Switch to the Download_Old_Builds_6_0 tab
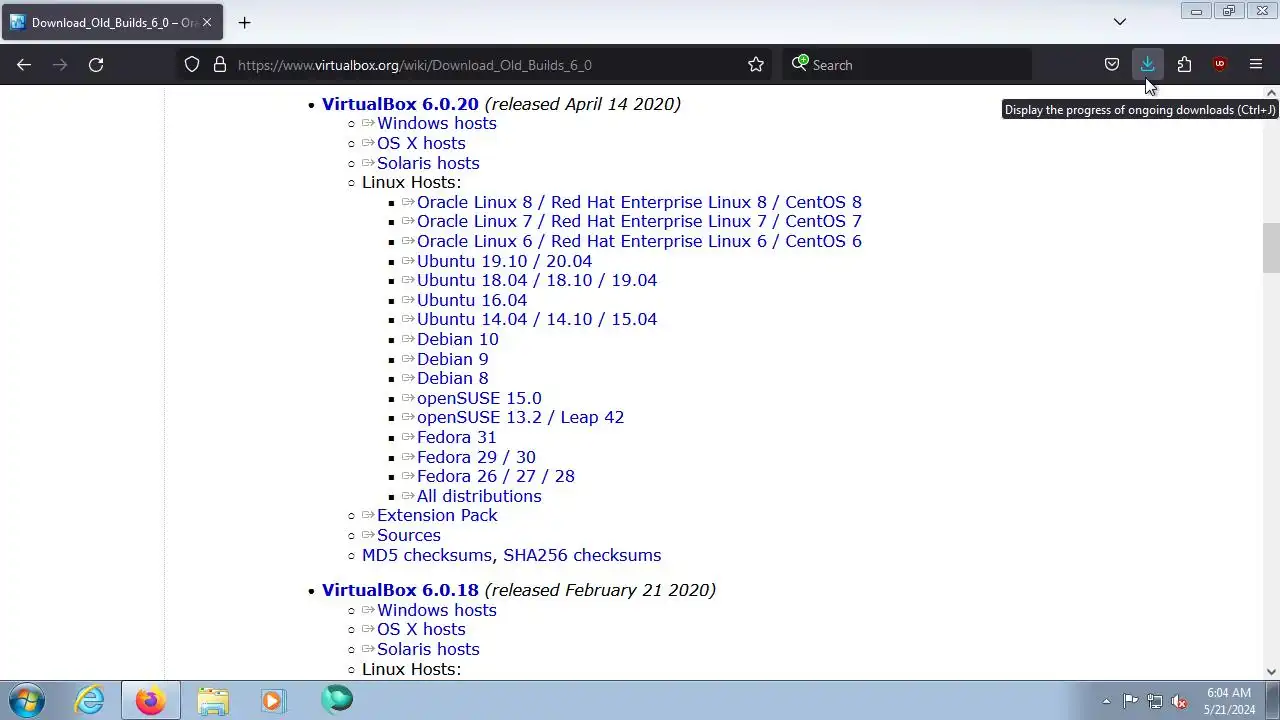1280x720 pixels. (x=112, y=22)
